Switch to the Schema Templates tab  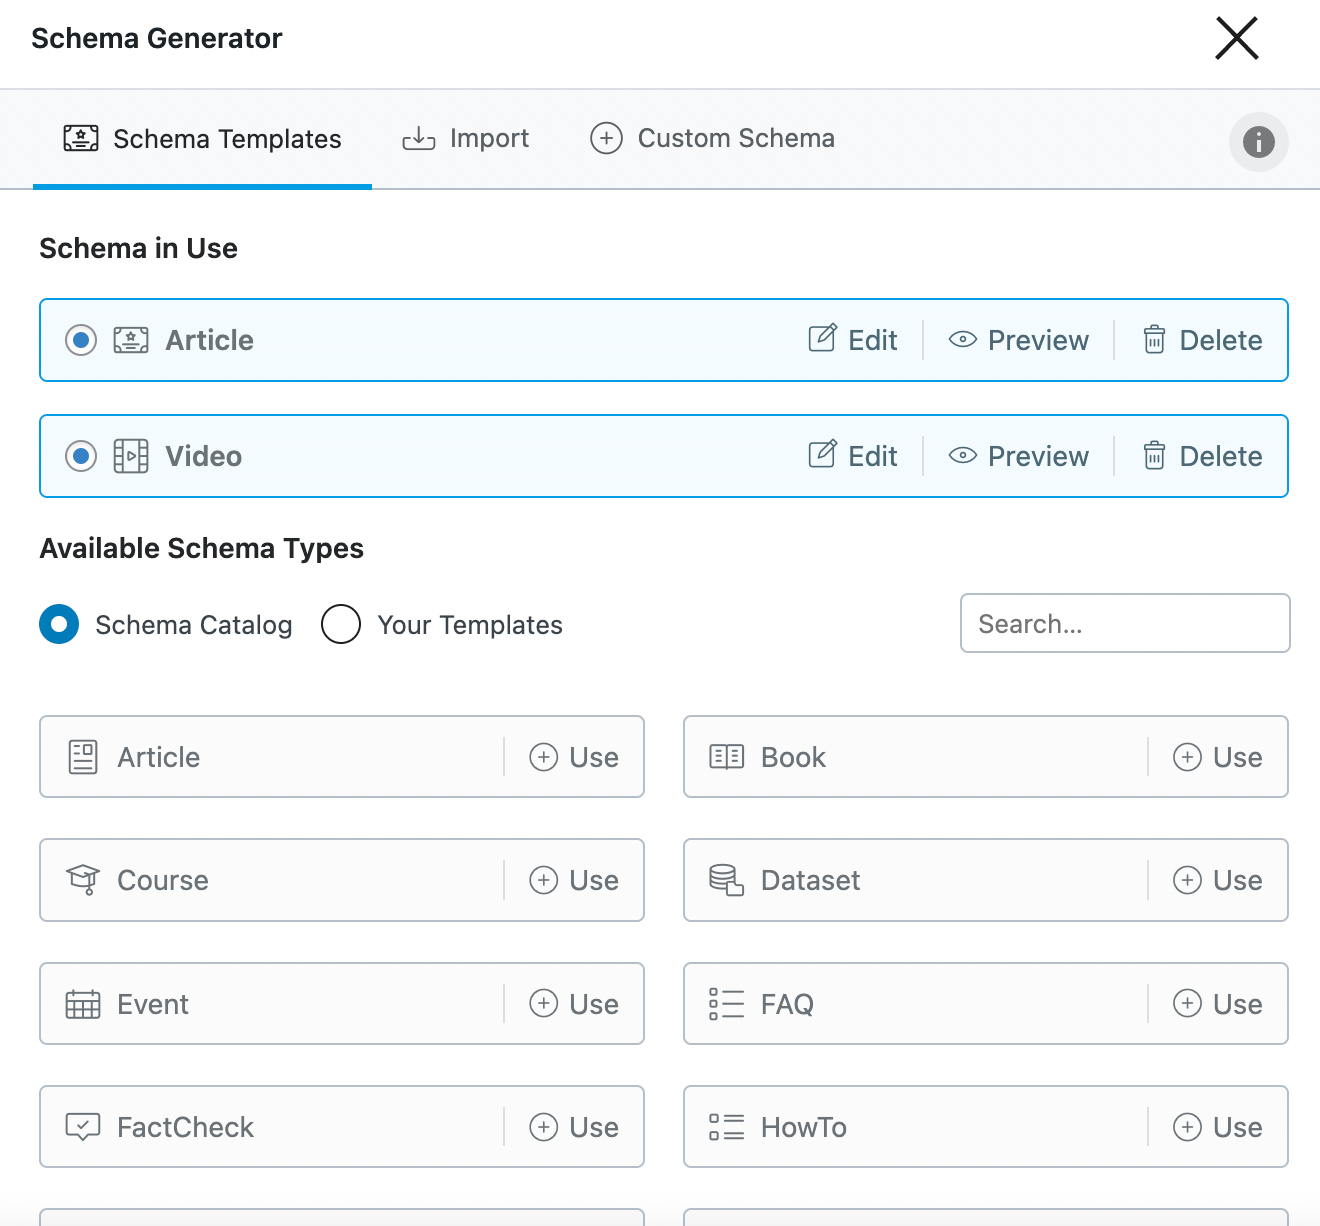202,139
